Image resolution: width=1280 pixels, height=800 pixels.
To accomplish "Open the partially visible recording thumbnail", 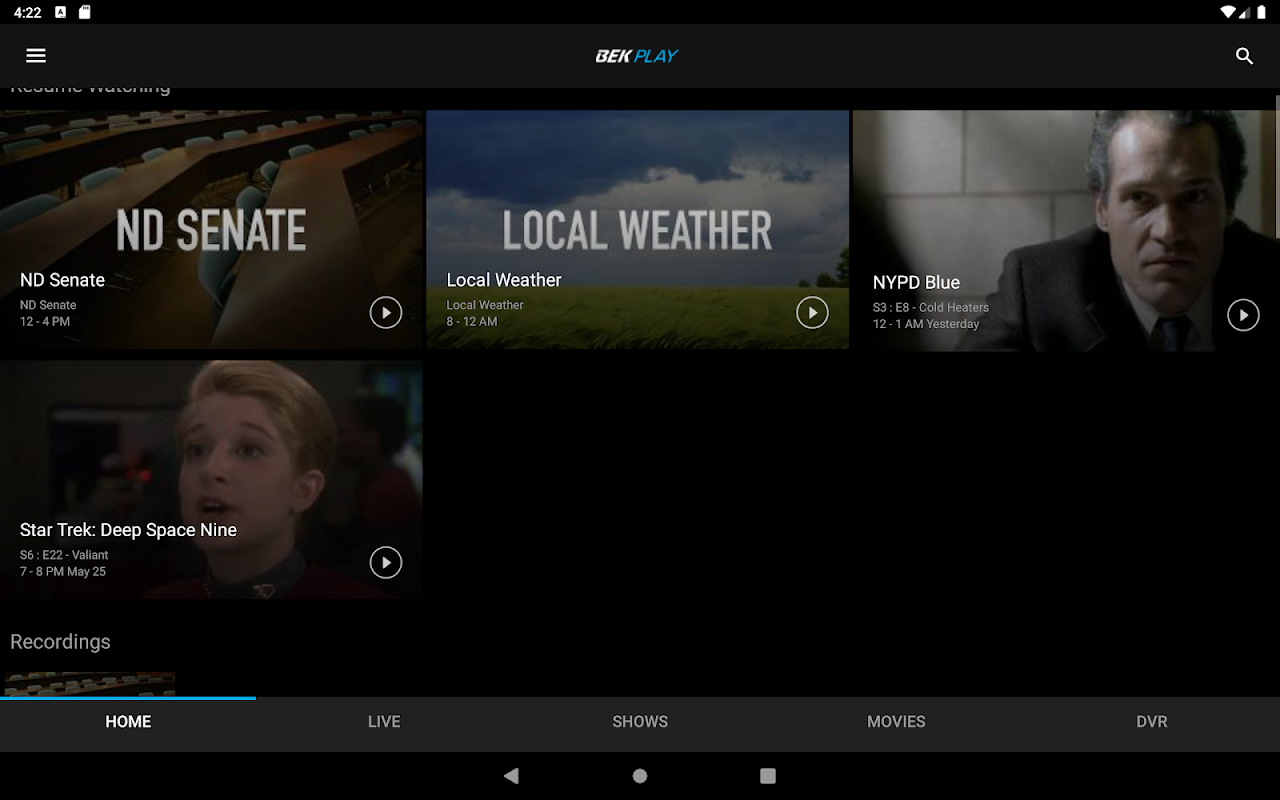I will click(90, 684).
